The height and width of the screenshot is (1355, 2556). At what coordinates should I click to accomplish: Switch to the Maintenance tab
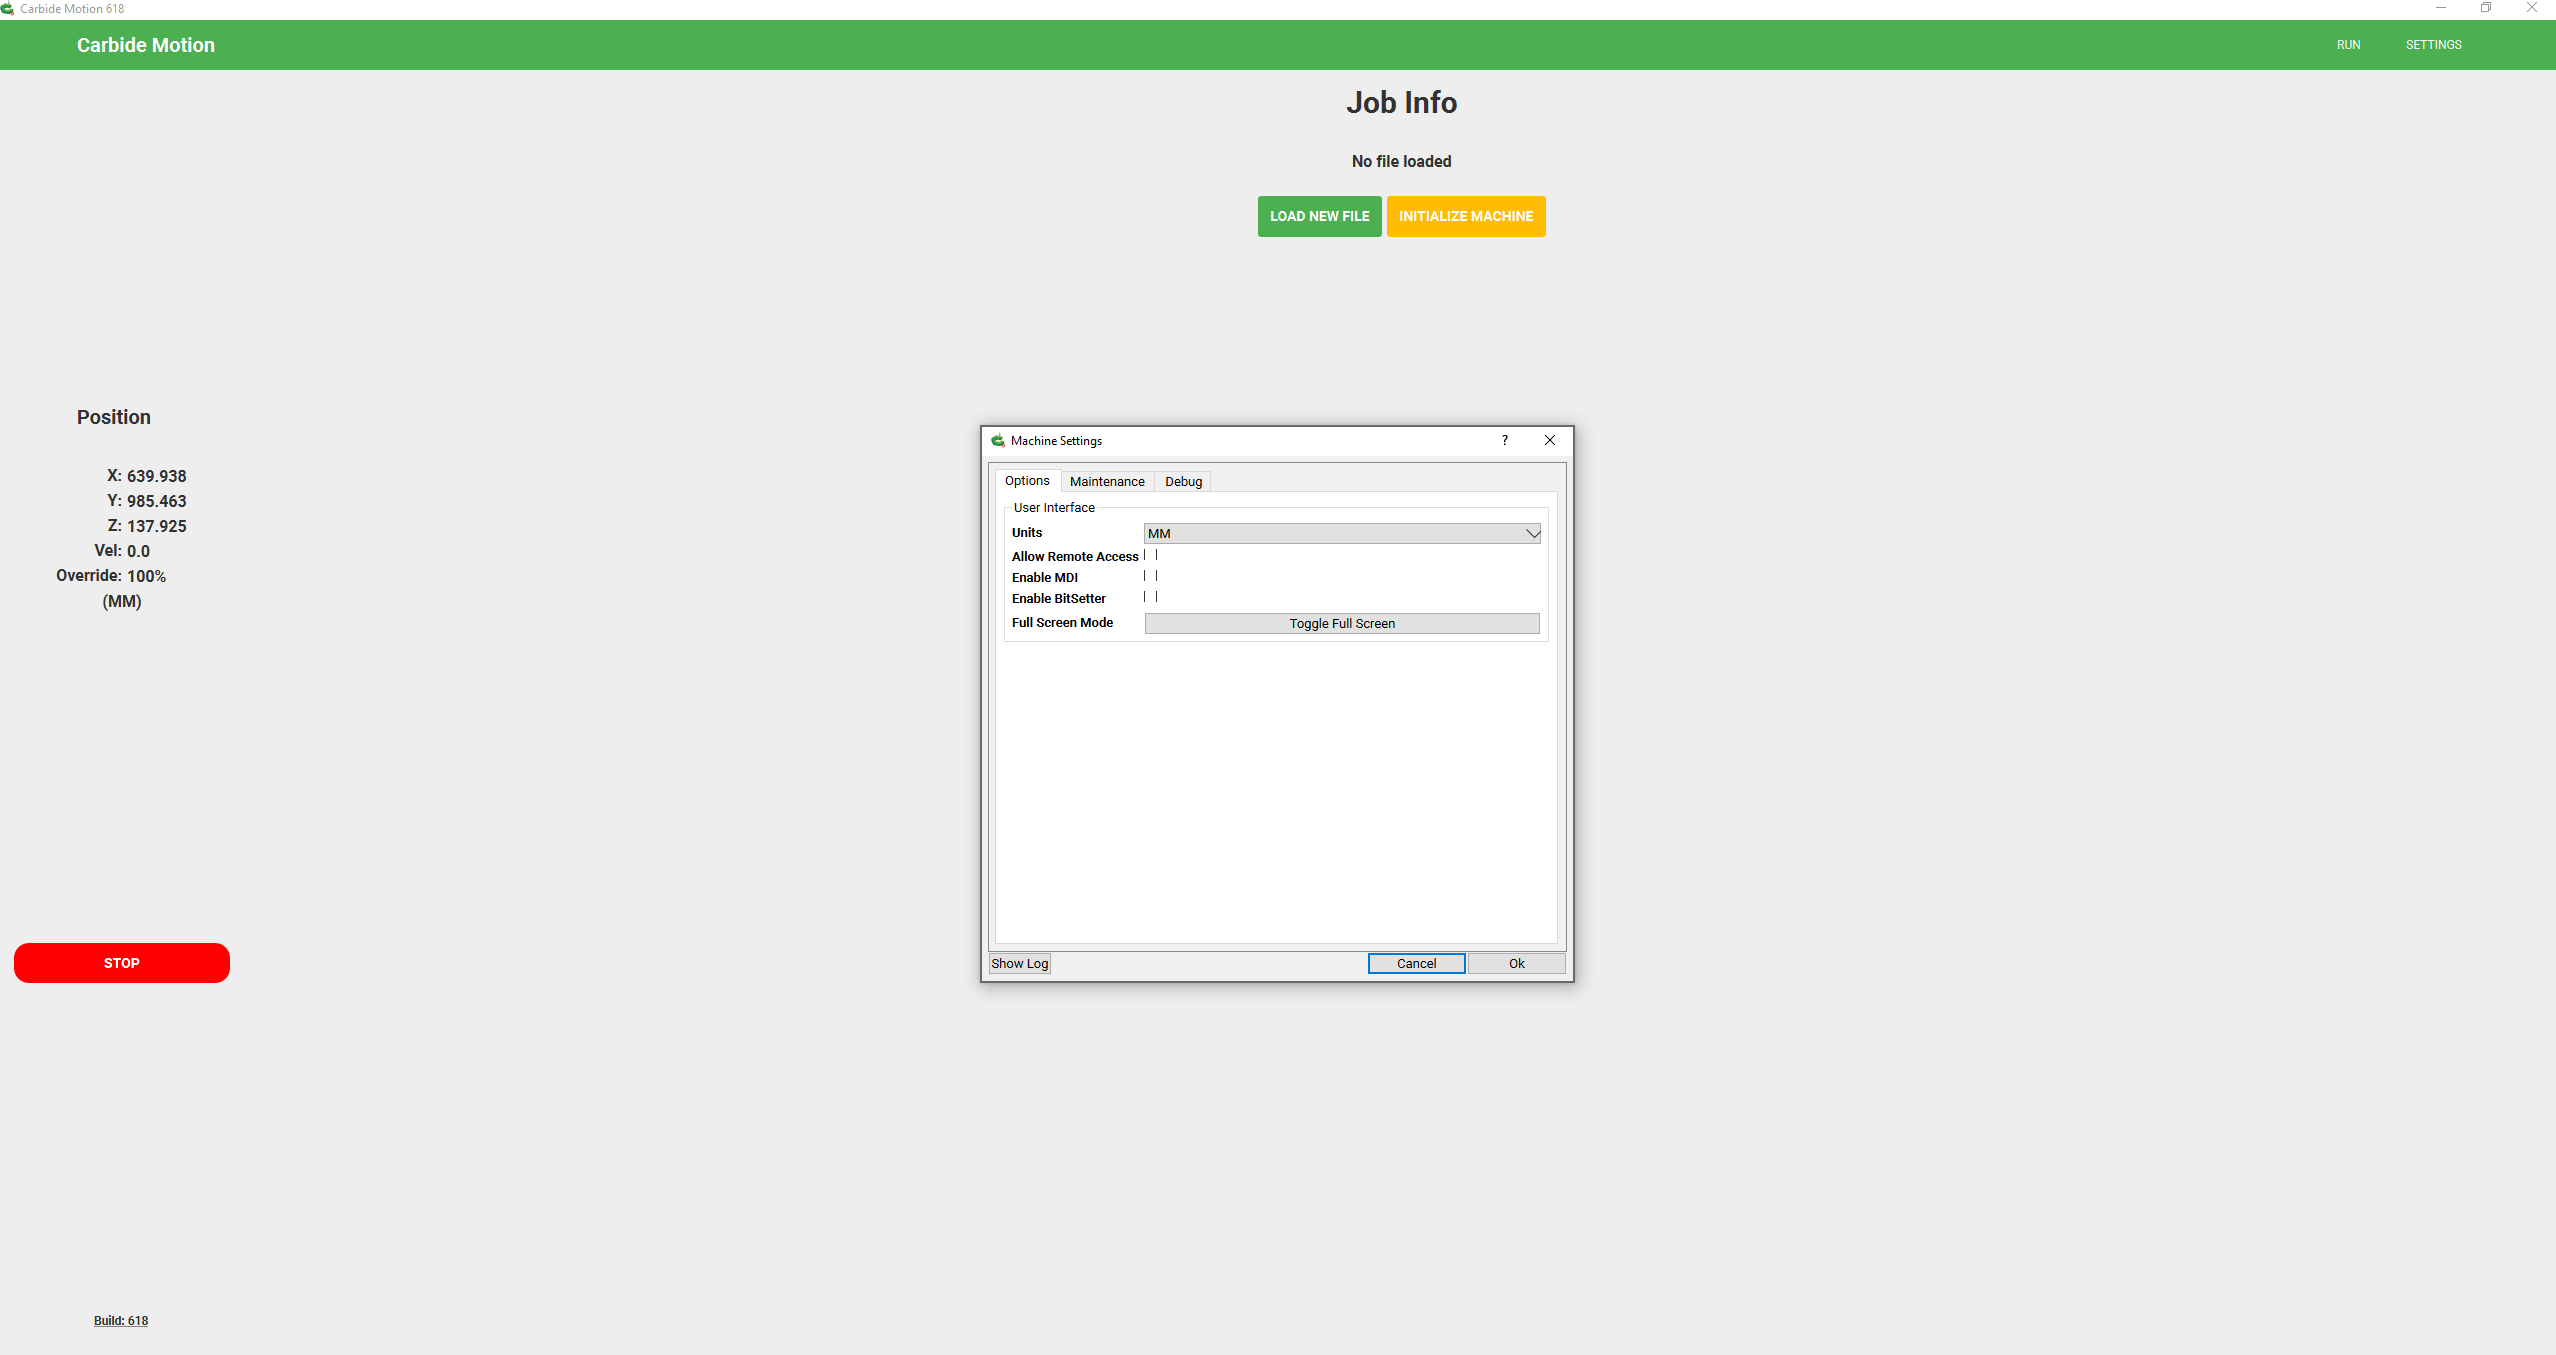pyautogui.click(x=1107, y=481)
